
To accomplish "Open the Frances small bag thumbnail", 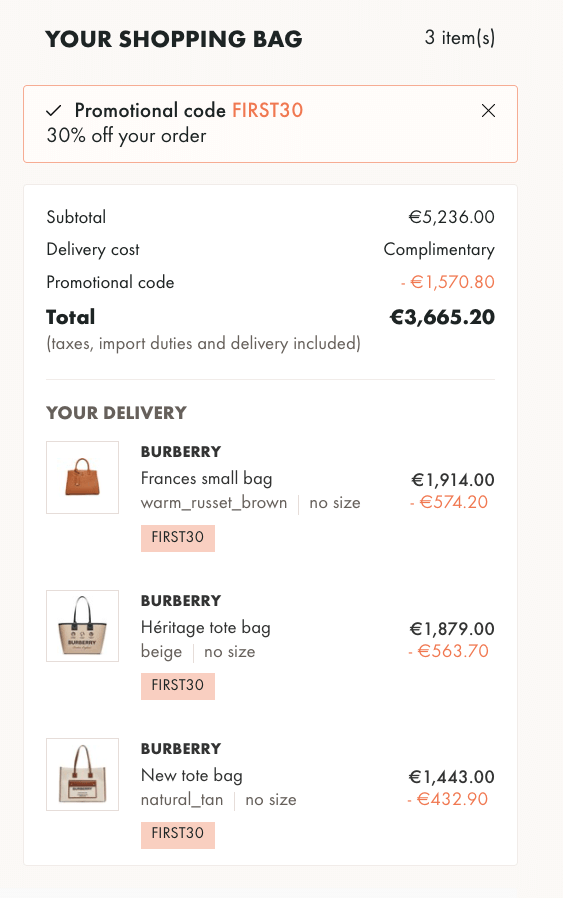I will click(x=82, y=477).
